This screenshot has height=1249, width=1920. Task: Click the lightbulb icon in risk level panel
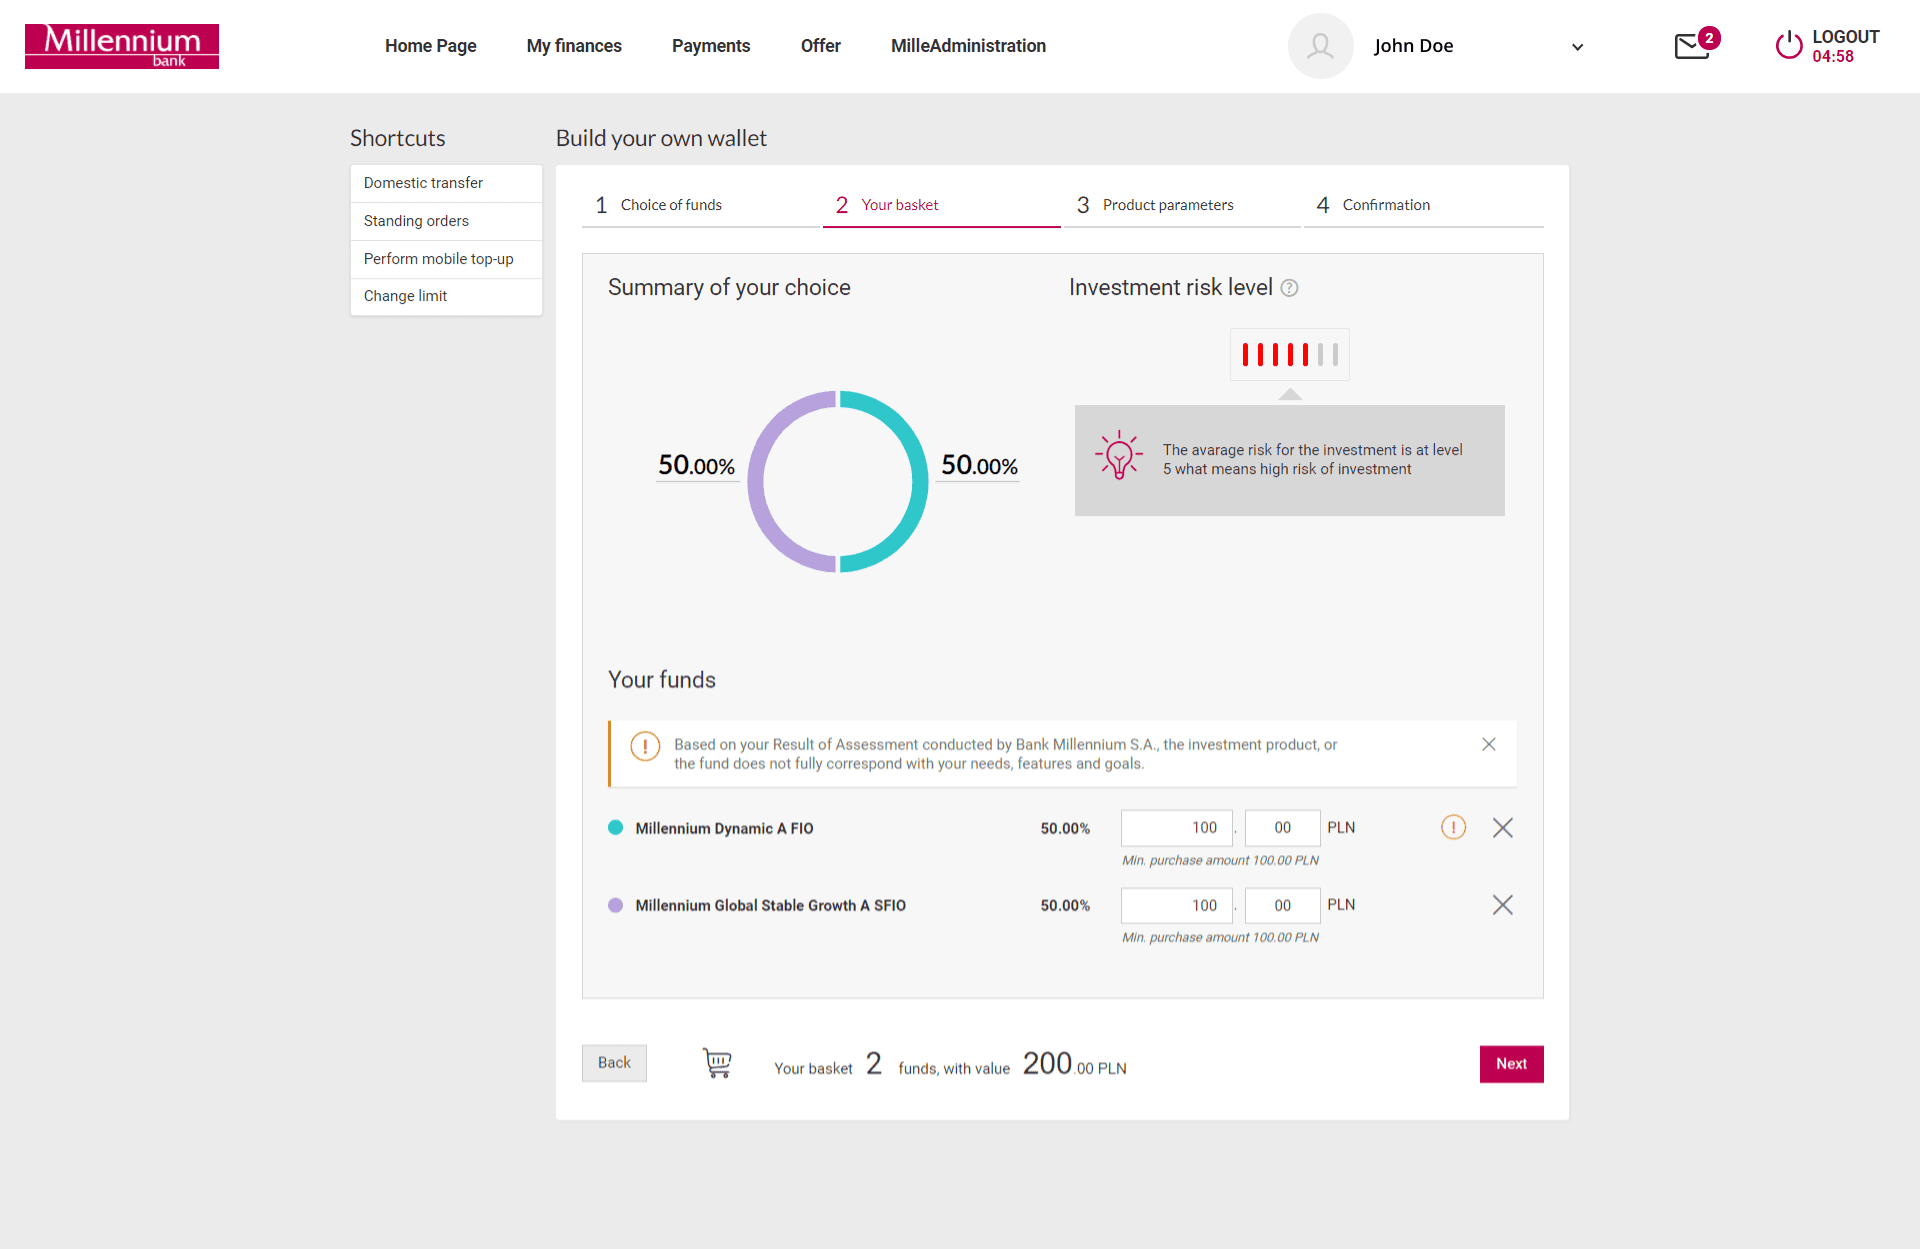[1120, 457]
